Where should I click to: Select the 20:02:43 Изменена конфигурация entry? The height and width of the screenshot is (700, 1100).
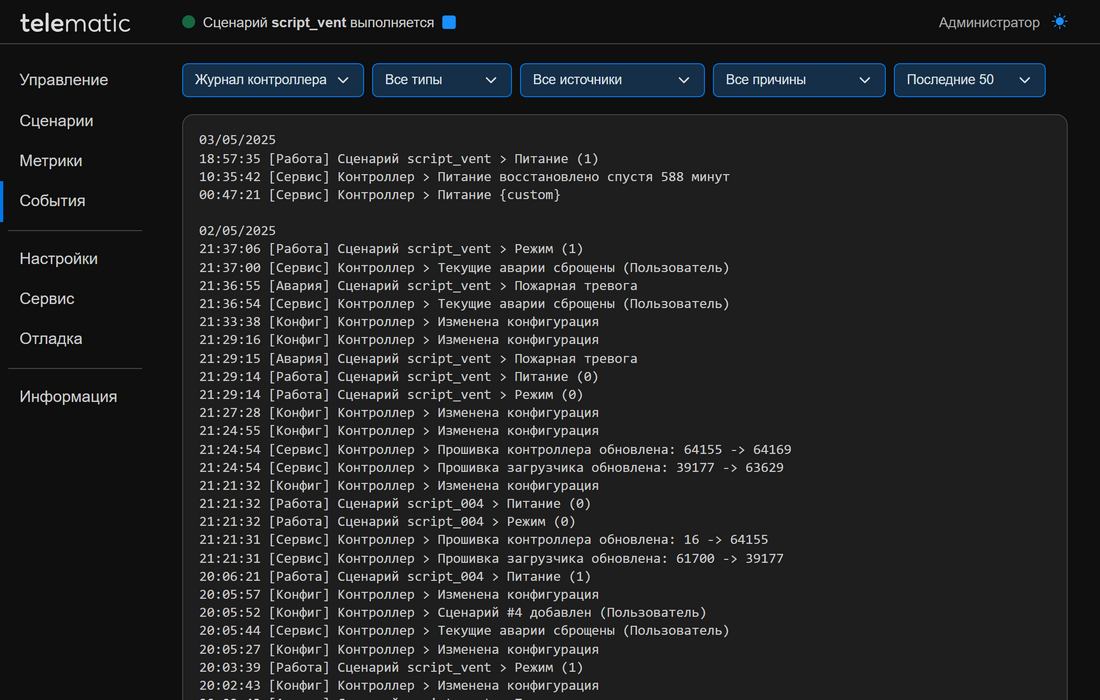[x=399, y=686]
